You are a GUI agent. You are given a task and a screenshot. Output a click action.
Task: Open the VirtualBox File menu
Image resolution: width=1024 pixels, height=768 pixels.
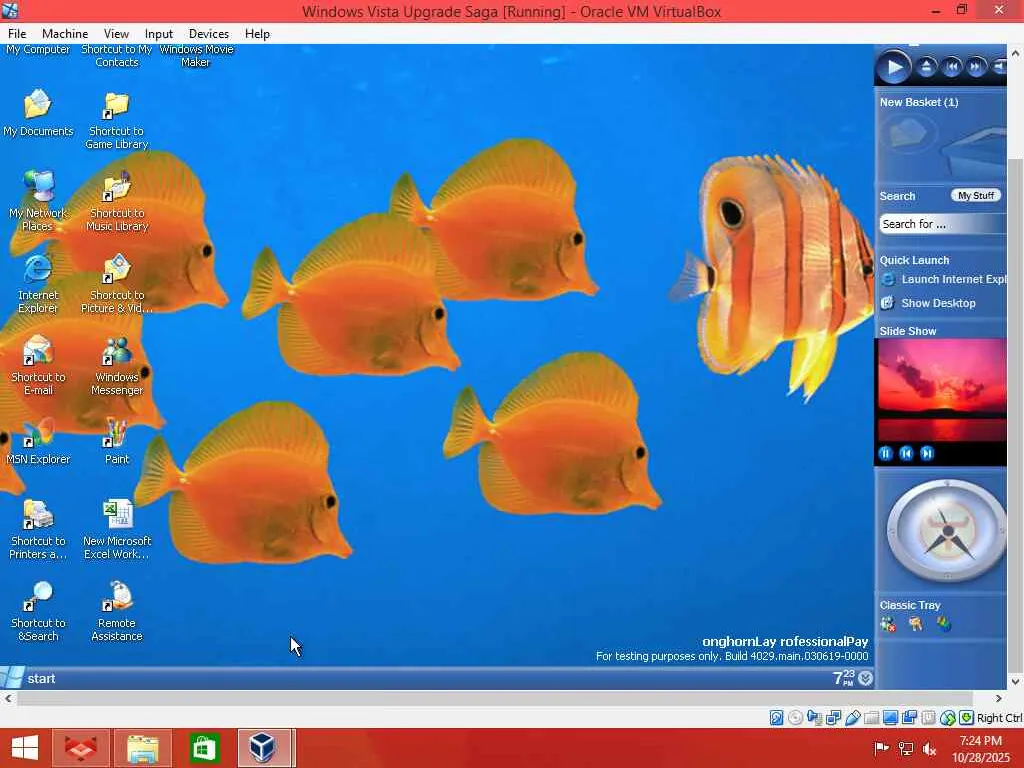(x=17, y=34)
